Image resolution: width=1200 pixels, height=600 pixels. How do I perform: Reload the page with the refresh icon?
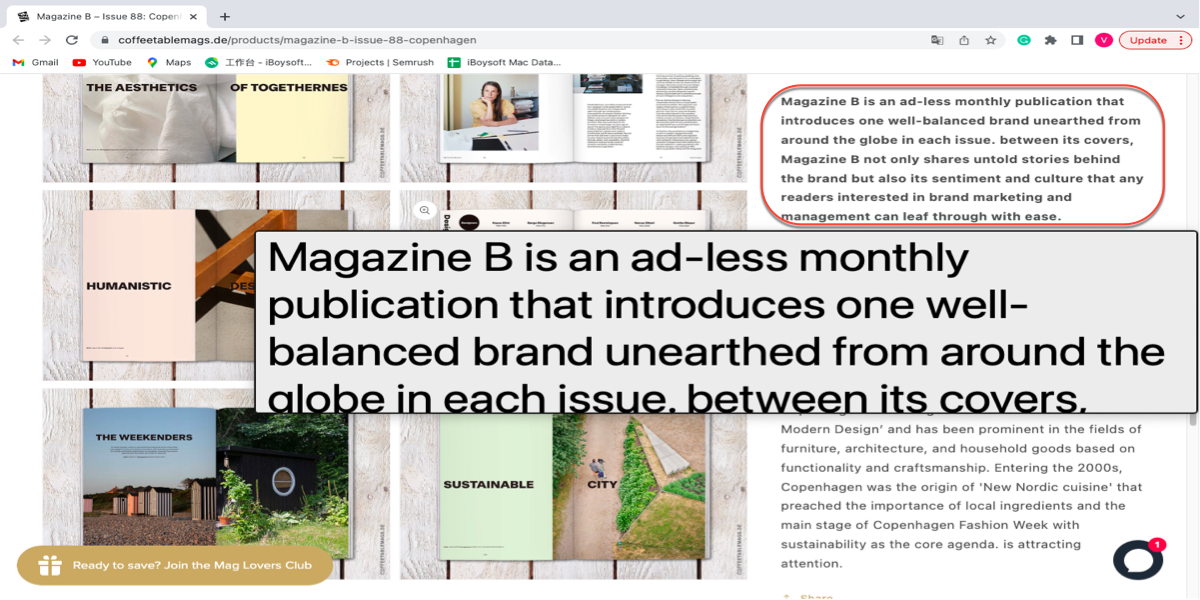[71, 40]
